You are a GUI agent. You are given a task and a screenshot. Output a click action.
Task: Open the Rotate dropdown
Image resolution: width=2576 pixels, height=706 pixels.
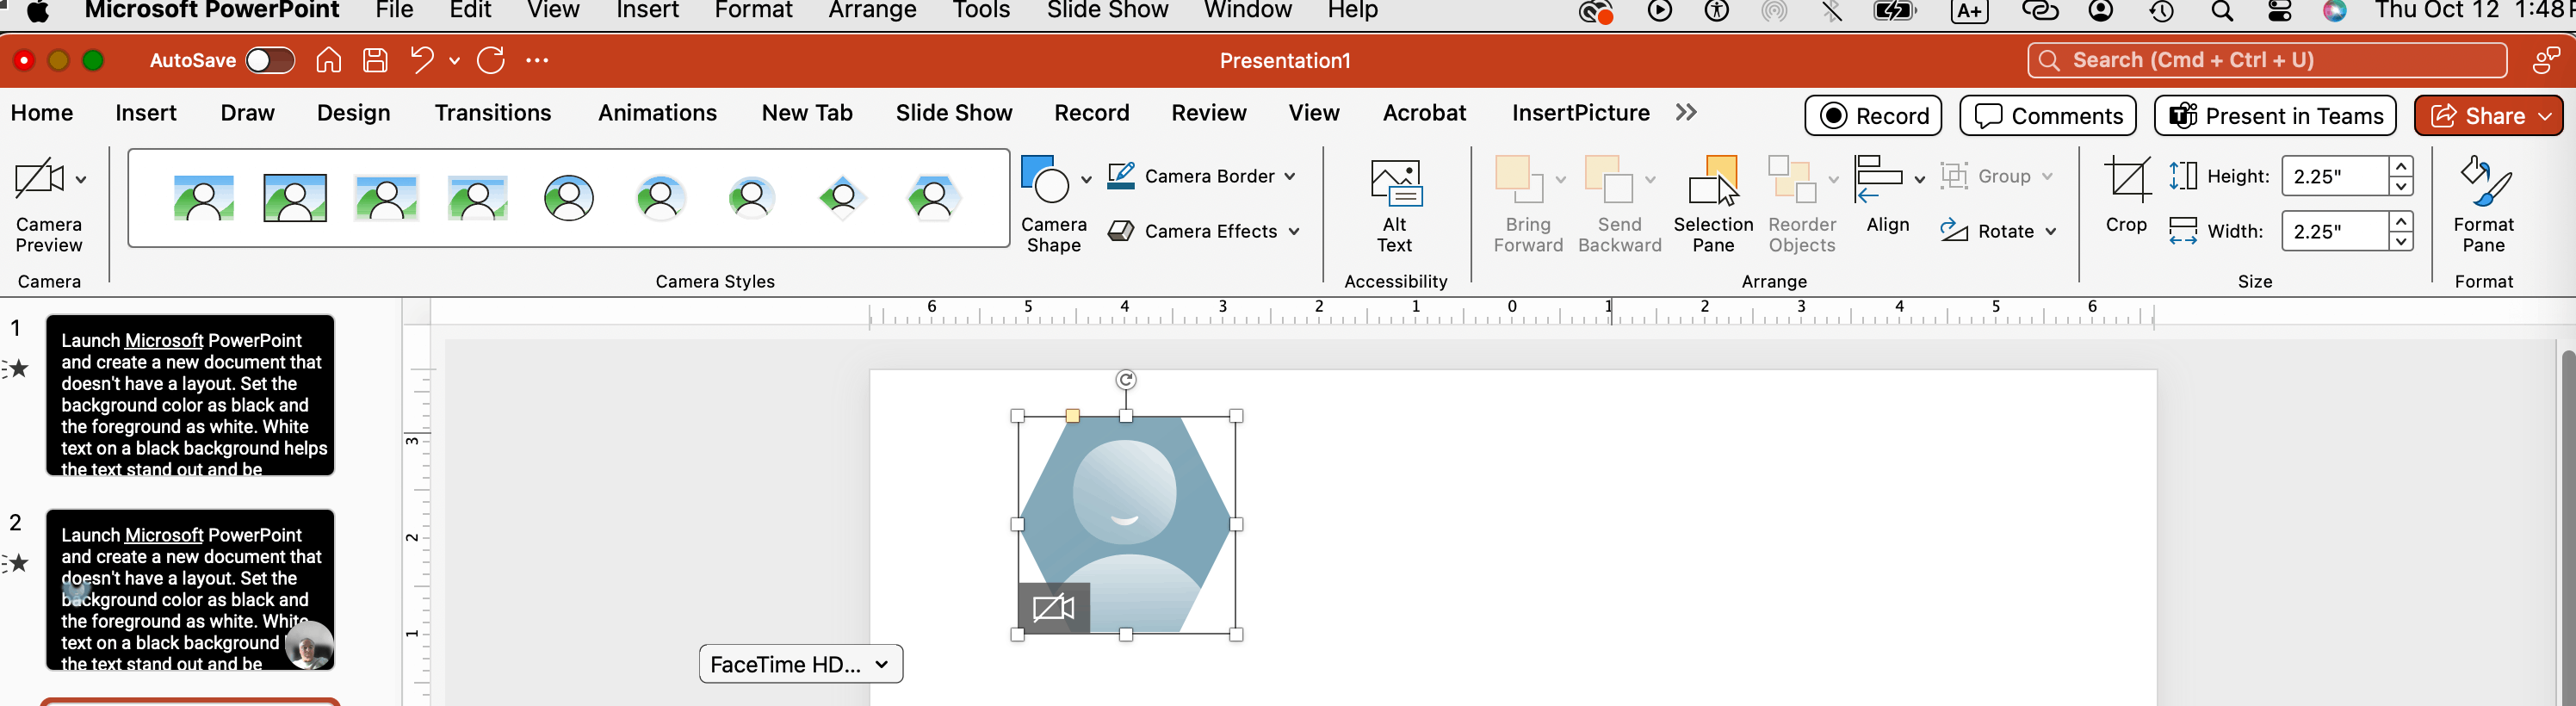click(x=1998, y=231)
